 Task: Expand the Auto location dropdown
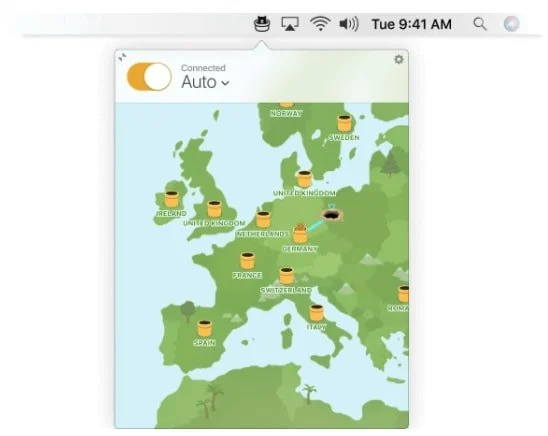[x=205, y=82]
